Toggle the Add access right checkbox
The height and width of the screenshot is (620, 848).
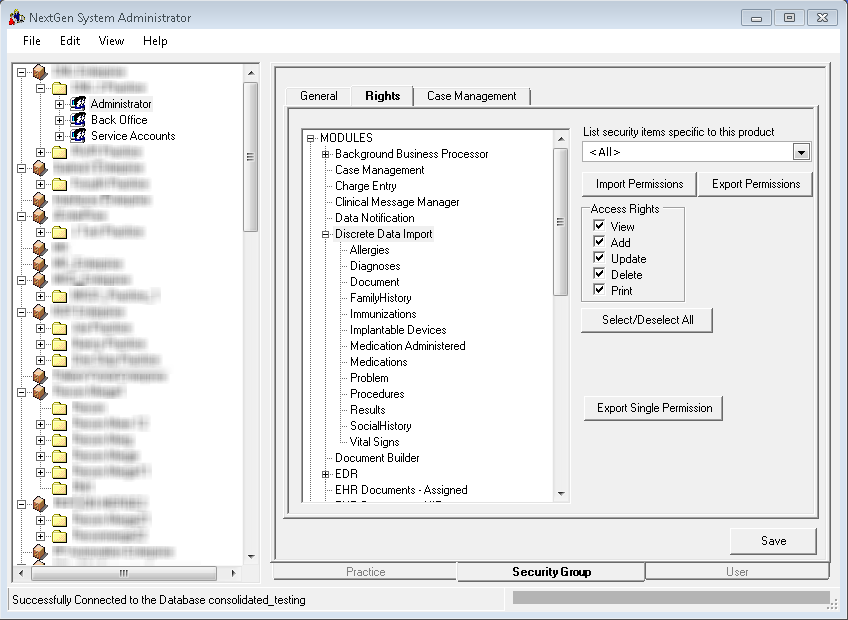tap(599, 242)
